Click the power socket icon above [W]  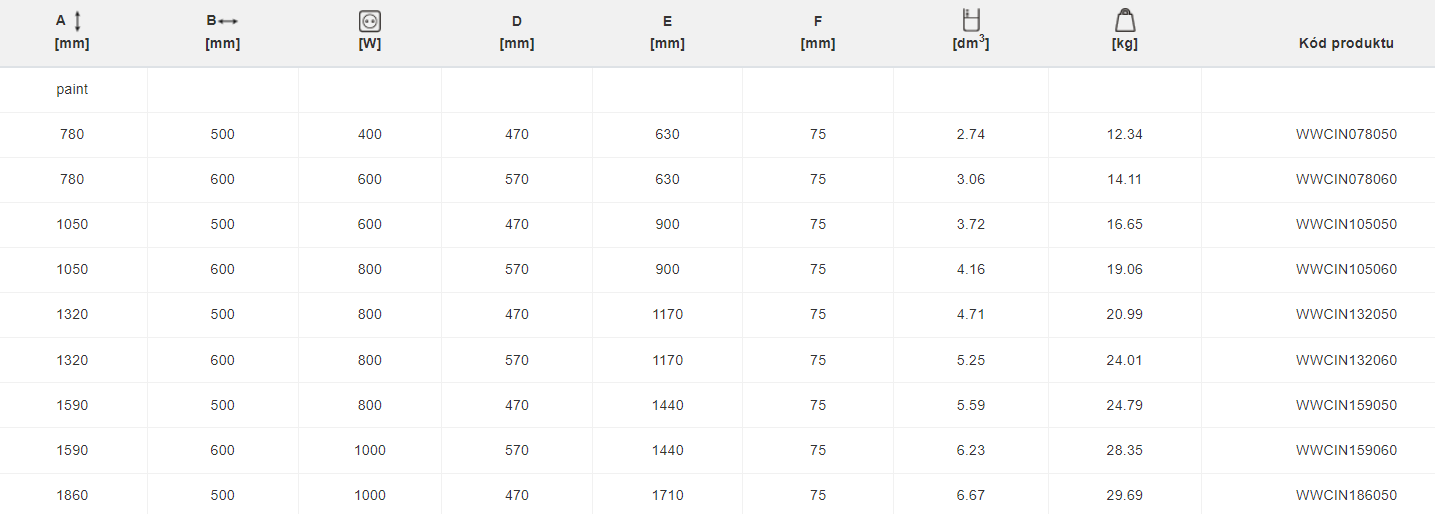coord(370,21)
